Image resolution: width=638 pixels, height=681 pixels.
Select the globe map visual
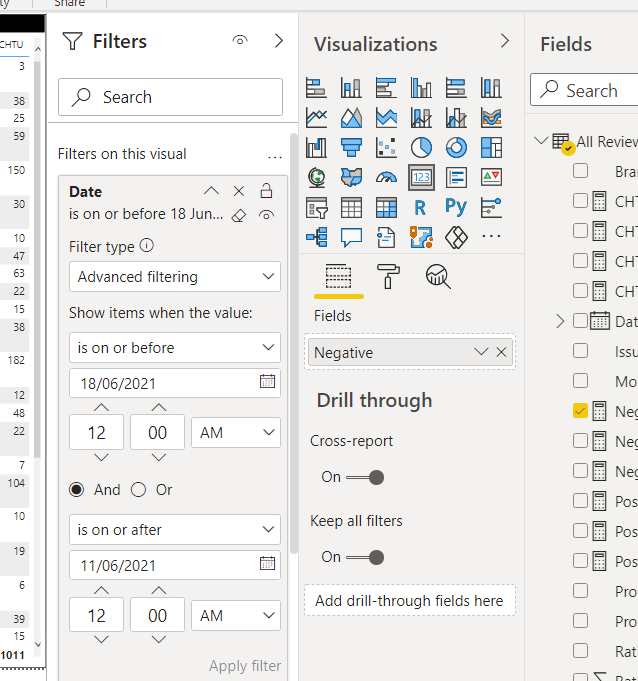pos(316,177)
